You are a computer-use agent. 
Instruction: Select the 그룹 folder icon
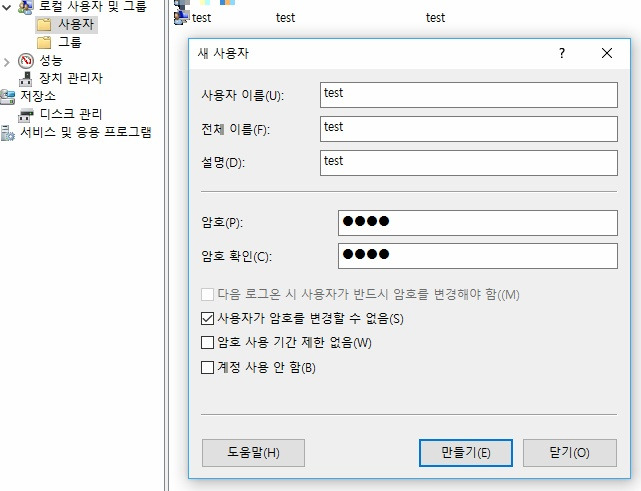pyautogui.click(x=44, y=42)
